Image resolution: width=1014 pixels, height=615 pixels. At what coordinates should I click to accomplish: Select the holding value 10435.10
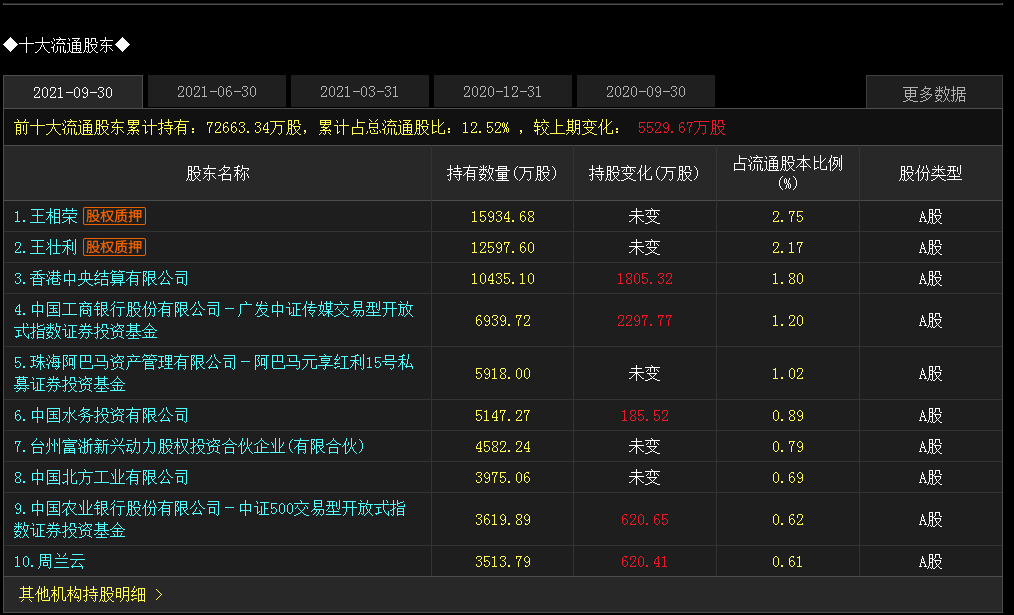(502, 279)
